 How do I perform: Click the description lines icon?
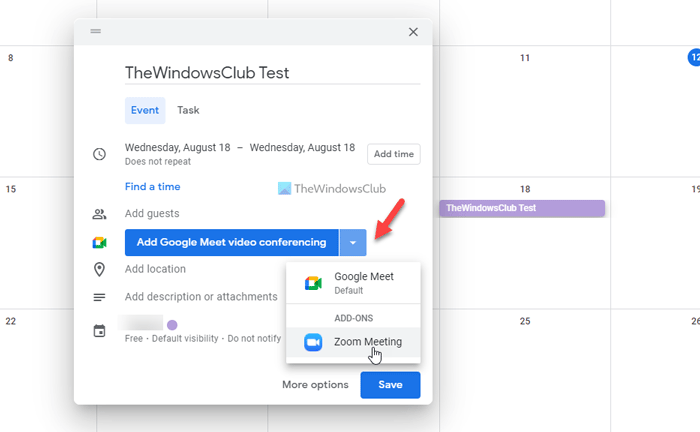99,297
